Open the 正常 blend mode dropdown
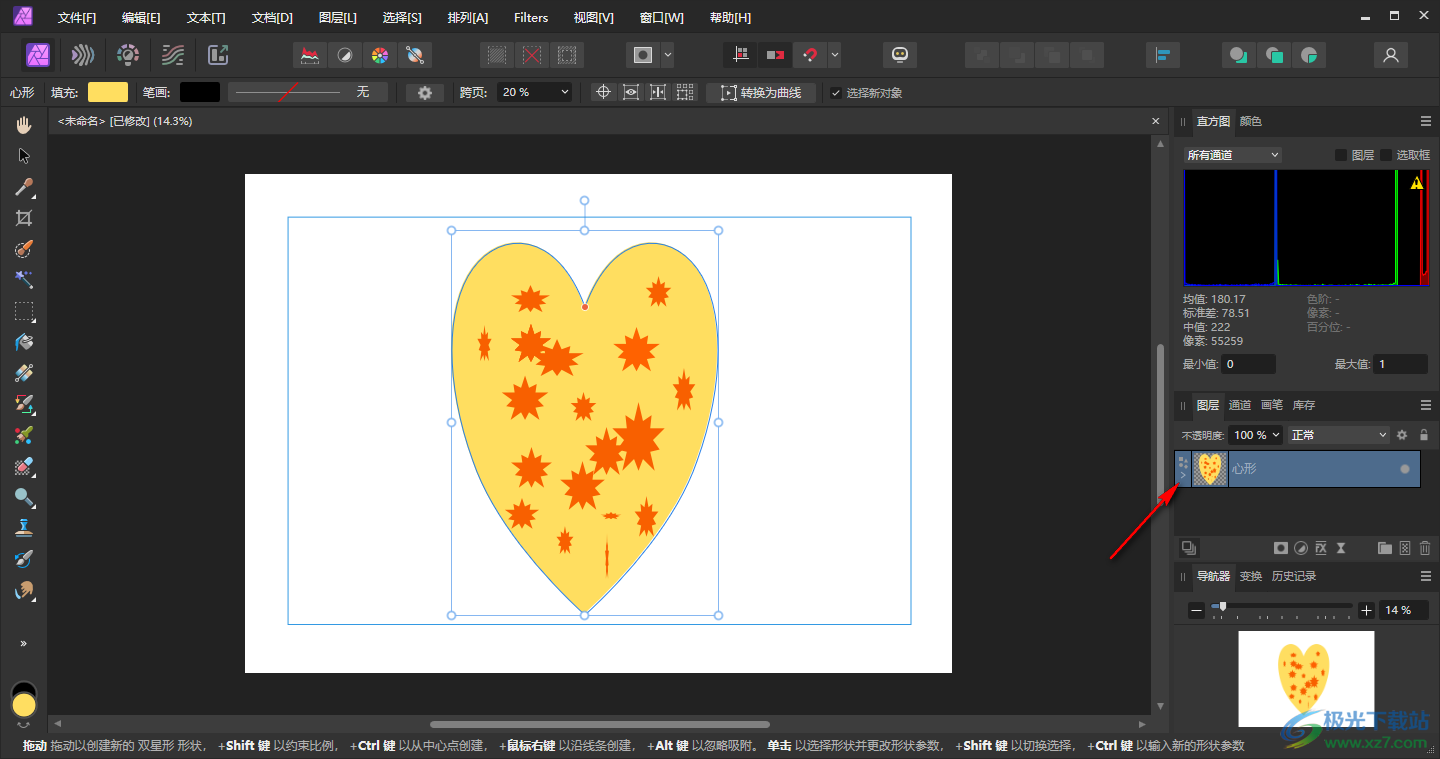Viewport: 1440px width, 759px height. click(x=1338, y=435)
